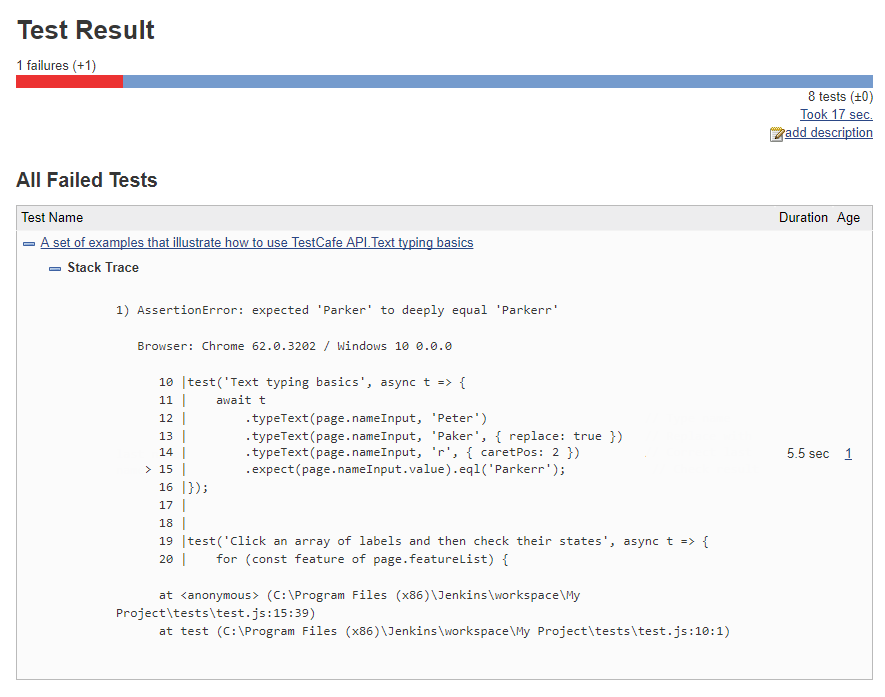This screenshot has width=885, height=697.
Task: Click the '1 failures (+1)' summary text
Action: [x=56, y=66]
